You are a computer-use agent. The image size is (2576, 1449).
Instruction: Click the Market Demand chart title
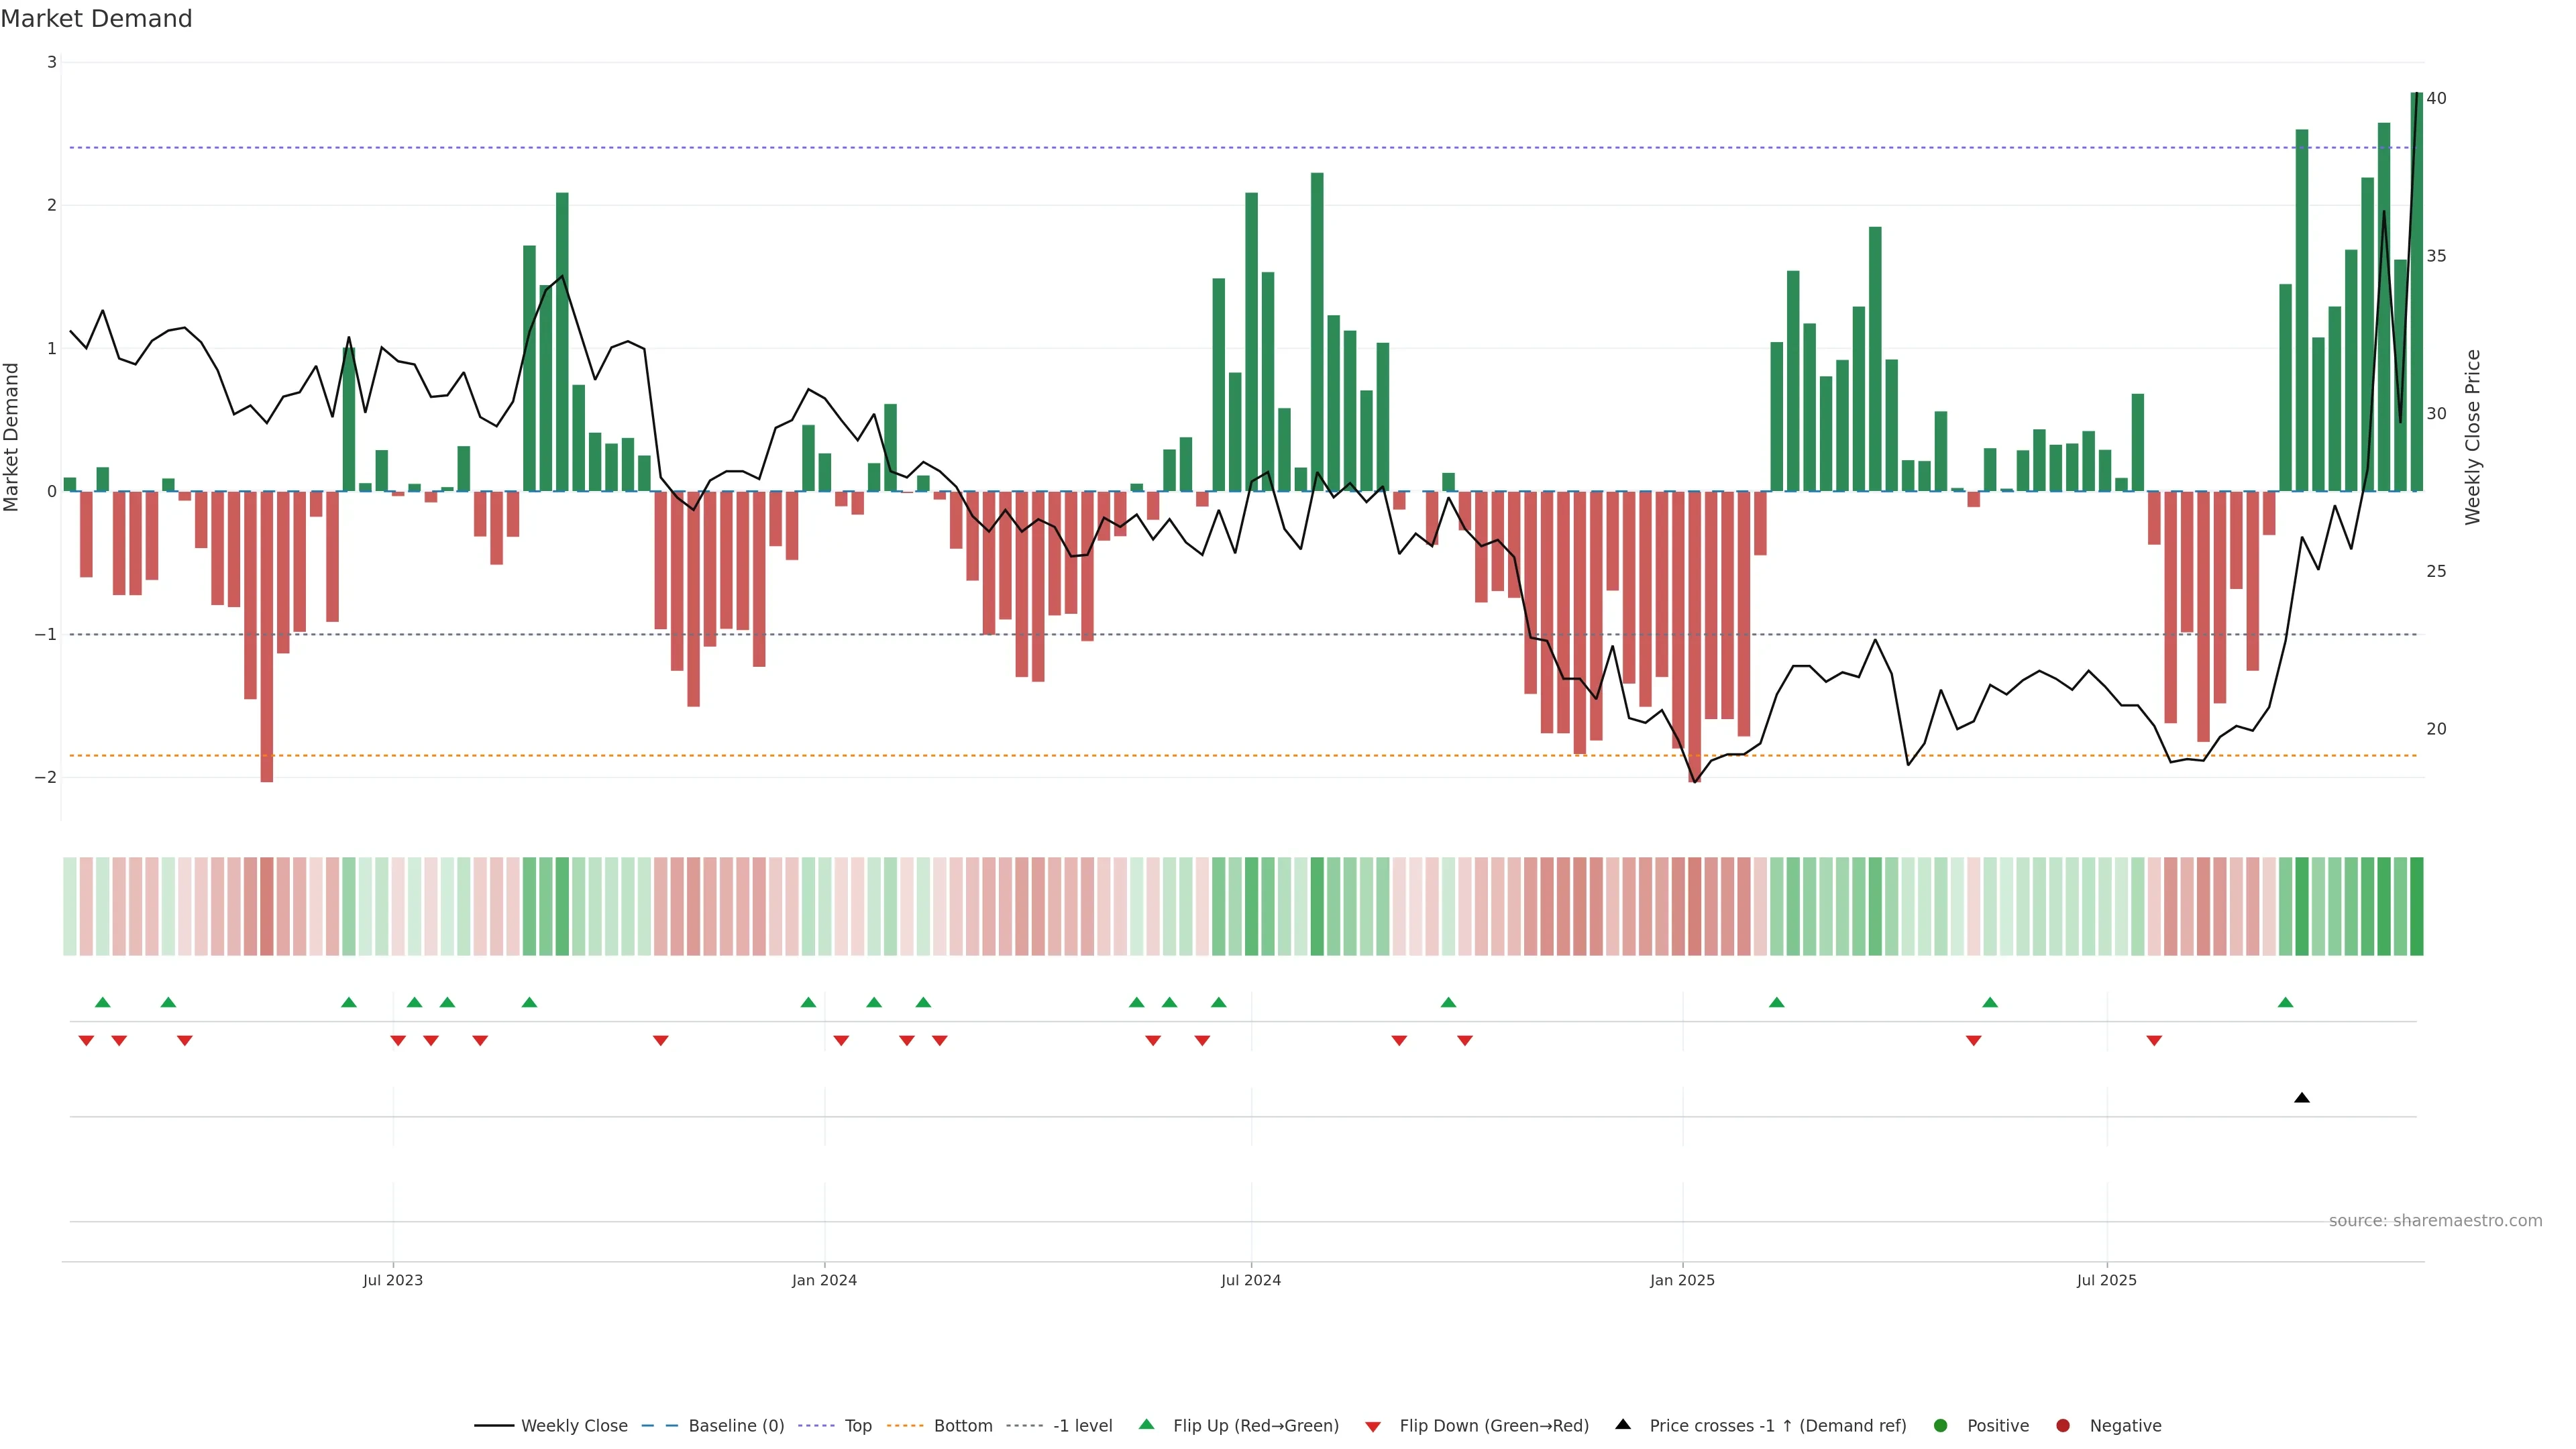[x=96, y=19]
